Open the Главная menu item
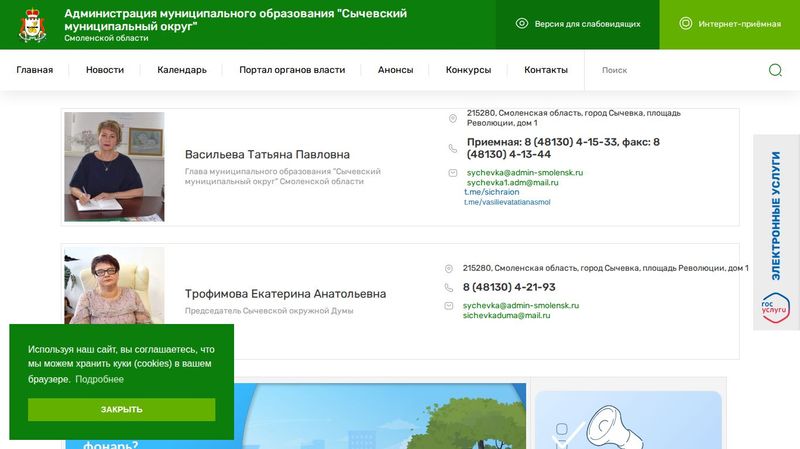Screen dimensions: 800x449 click(x=35, y=70)
